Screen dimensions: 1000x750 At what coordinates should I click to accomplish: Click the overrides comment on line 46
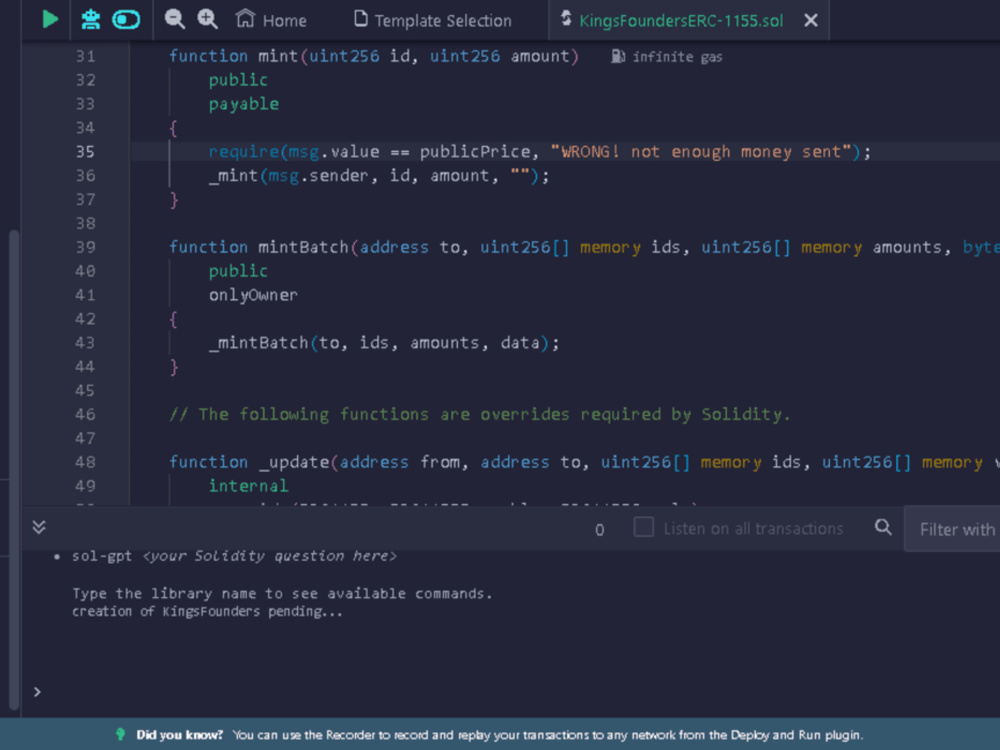[480, 415]
